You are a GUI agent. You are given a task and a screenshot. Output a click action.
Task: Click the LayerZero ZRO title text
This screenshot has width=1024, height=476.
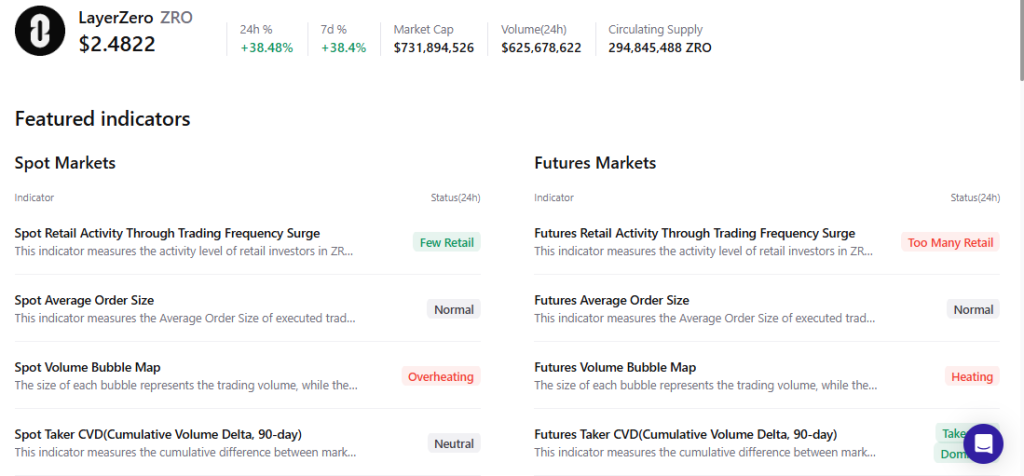coord(135,18)
